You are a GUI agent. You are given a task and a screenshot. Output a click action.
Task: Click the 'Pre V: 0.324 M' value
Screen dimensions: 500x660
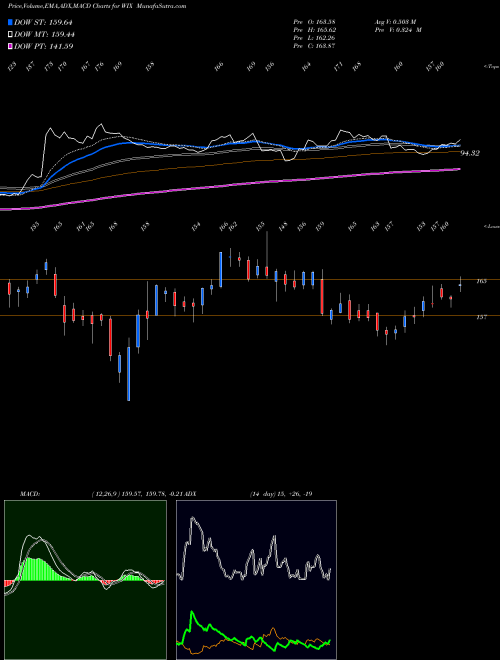click(x=398, y=30)
